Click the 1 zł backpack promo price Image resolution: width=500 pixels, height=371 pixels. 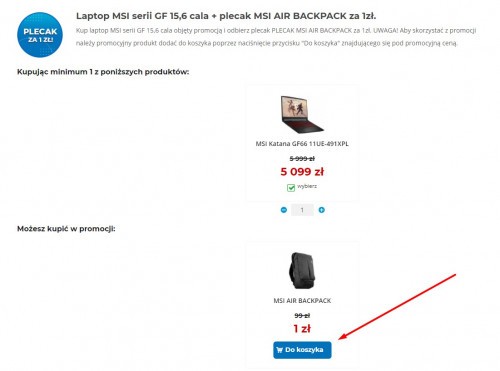tap(302, 329)
